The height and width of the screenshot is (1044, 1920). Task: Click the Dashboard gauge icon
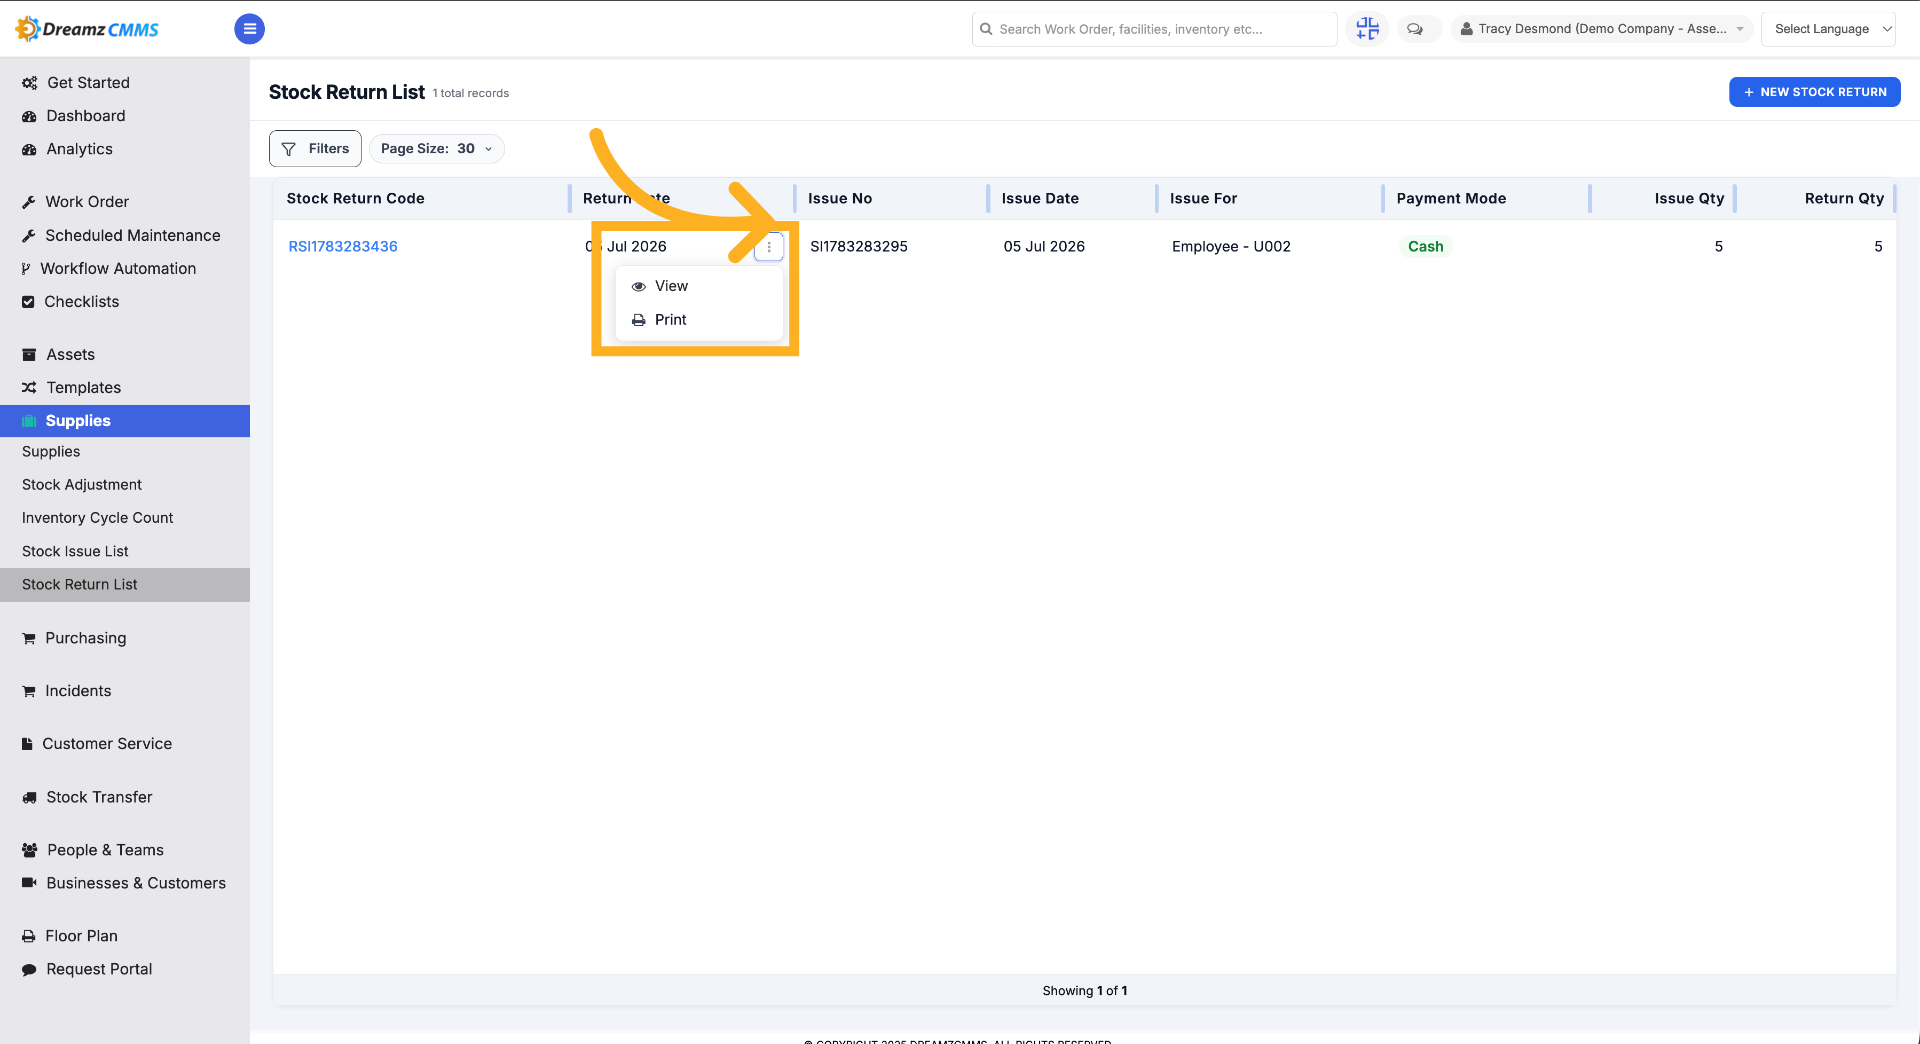click(x=29, y=116)
